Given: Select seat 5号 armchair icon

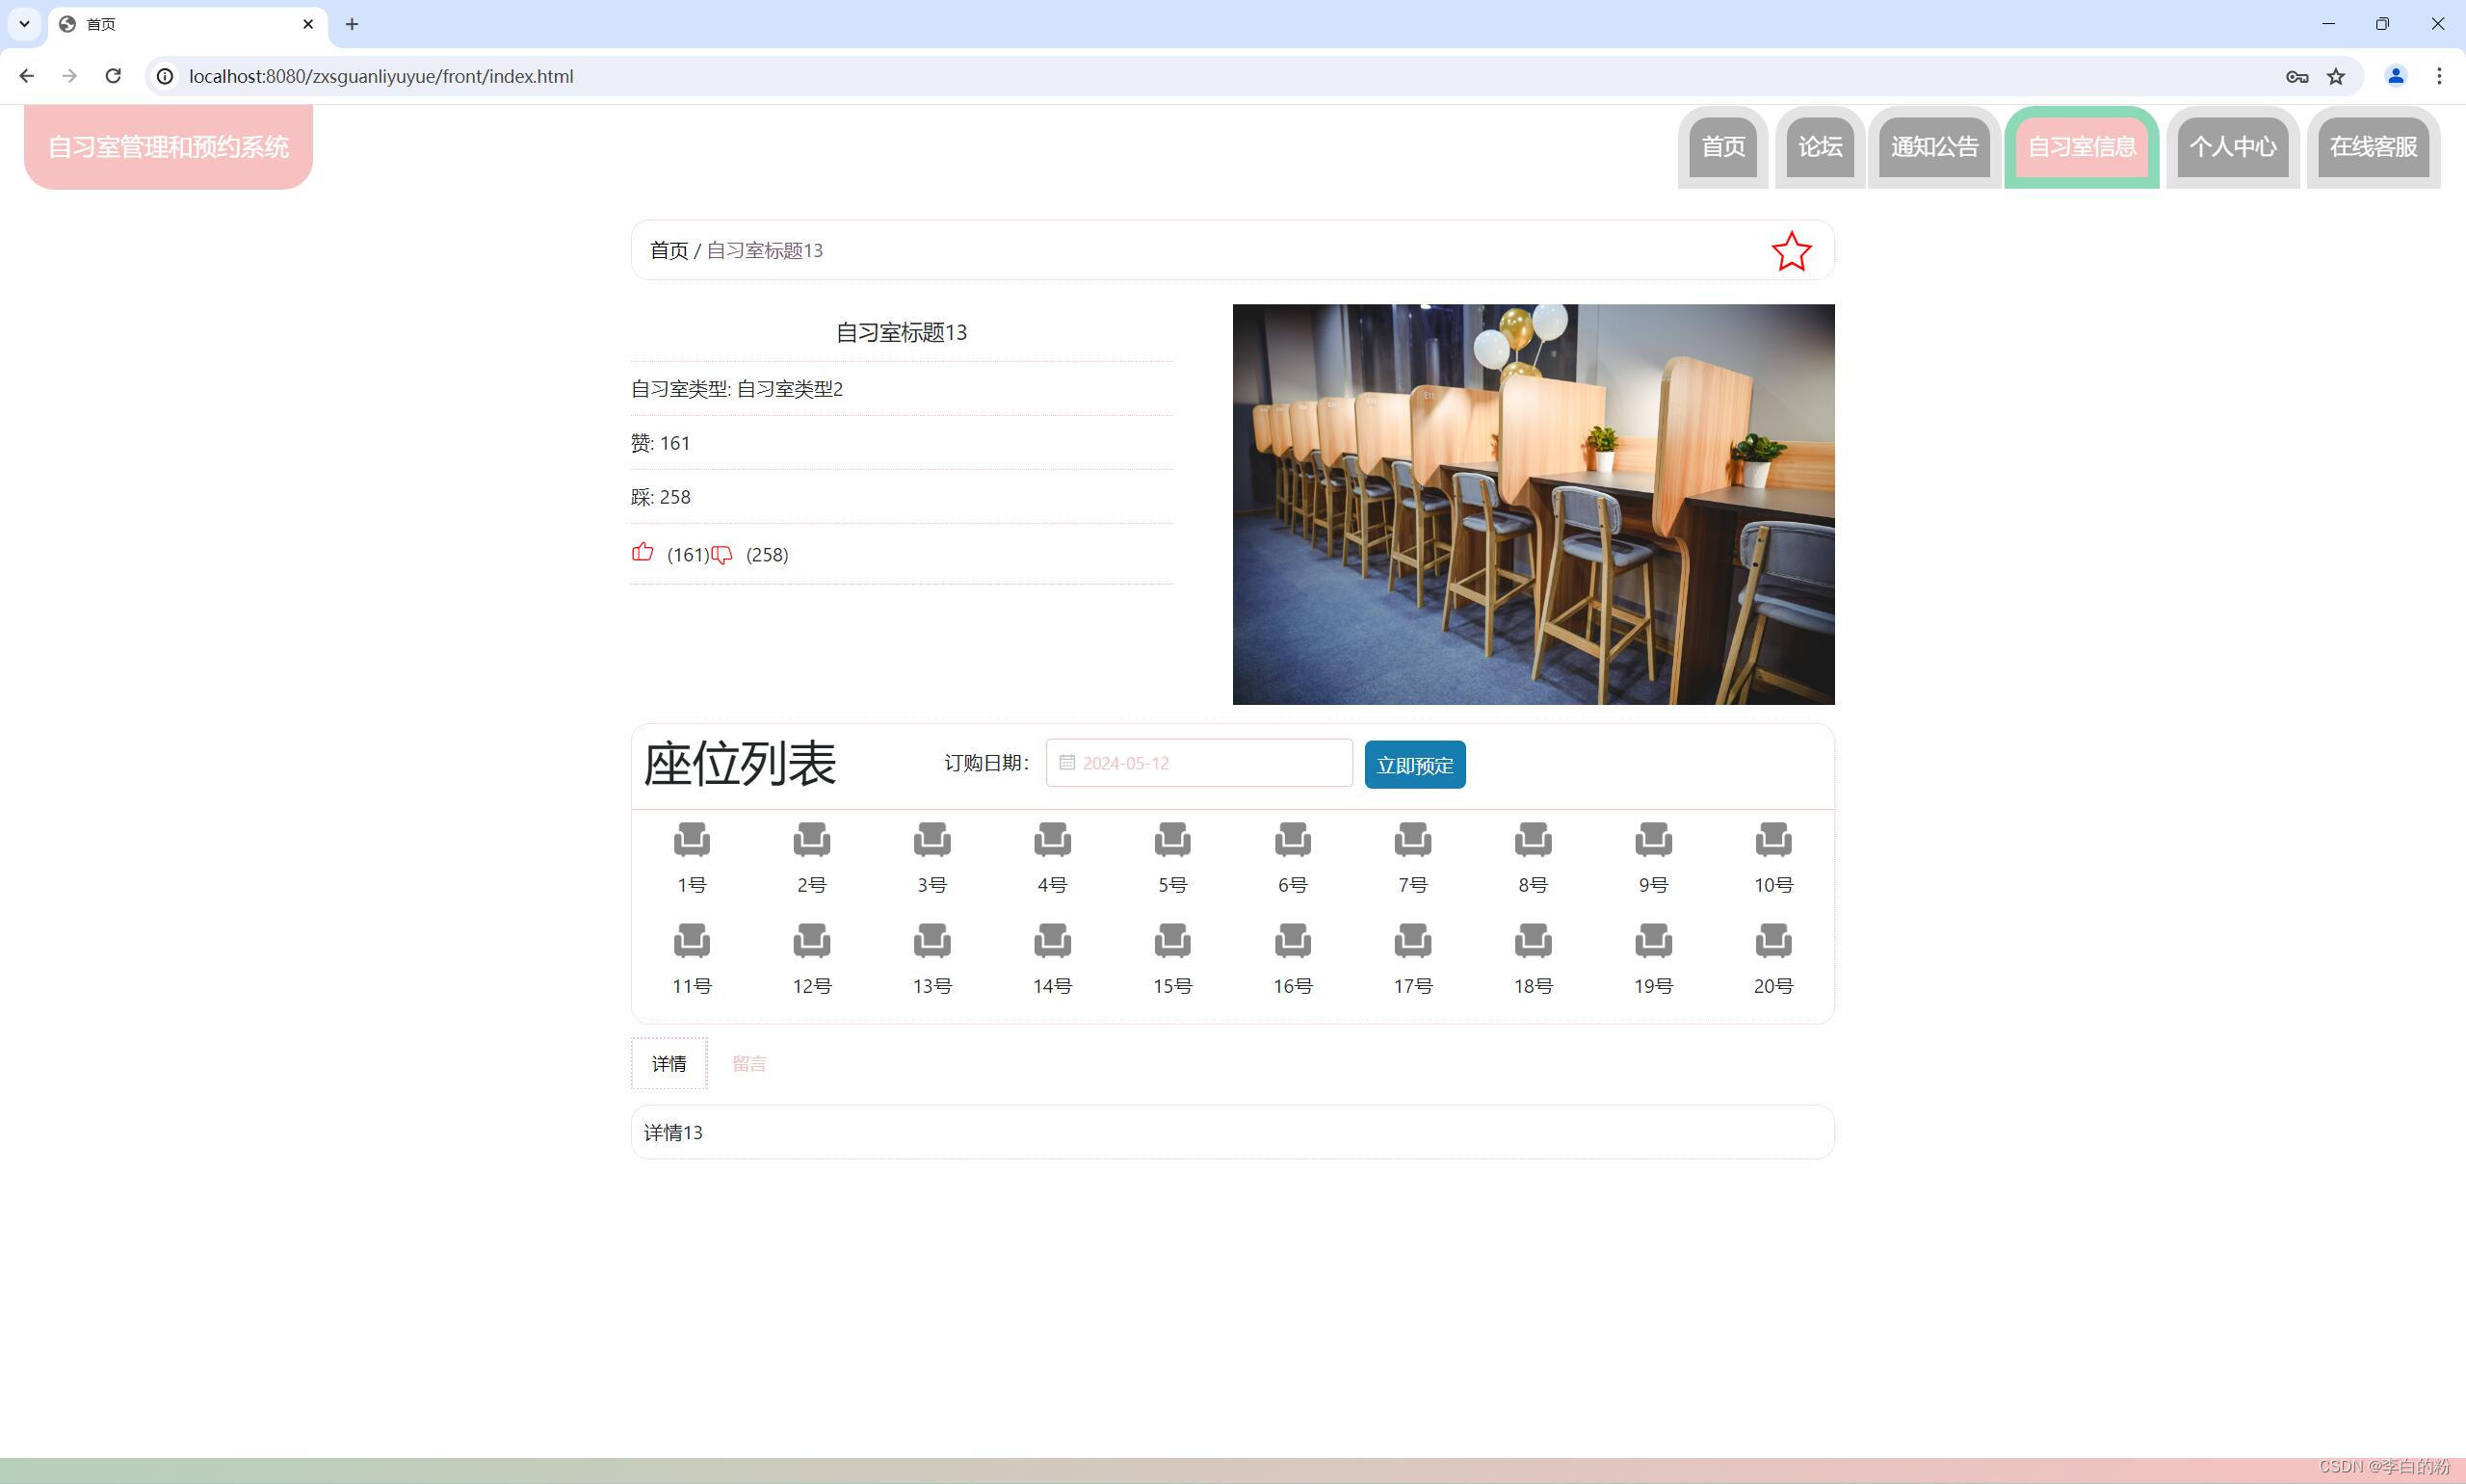Looking at the screenshot, I should [1172, 840].
